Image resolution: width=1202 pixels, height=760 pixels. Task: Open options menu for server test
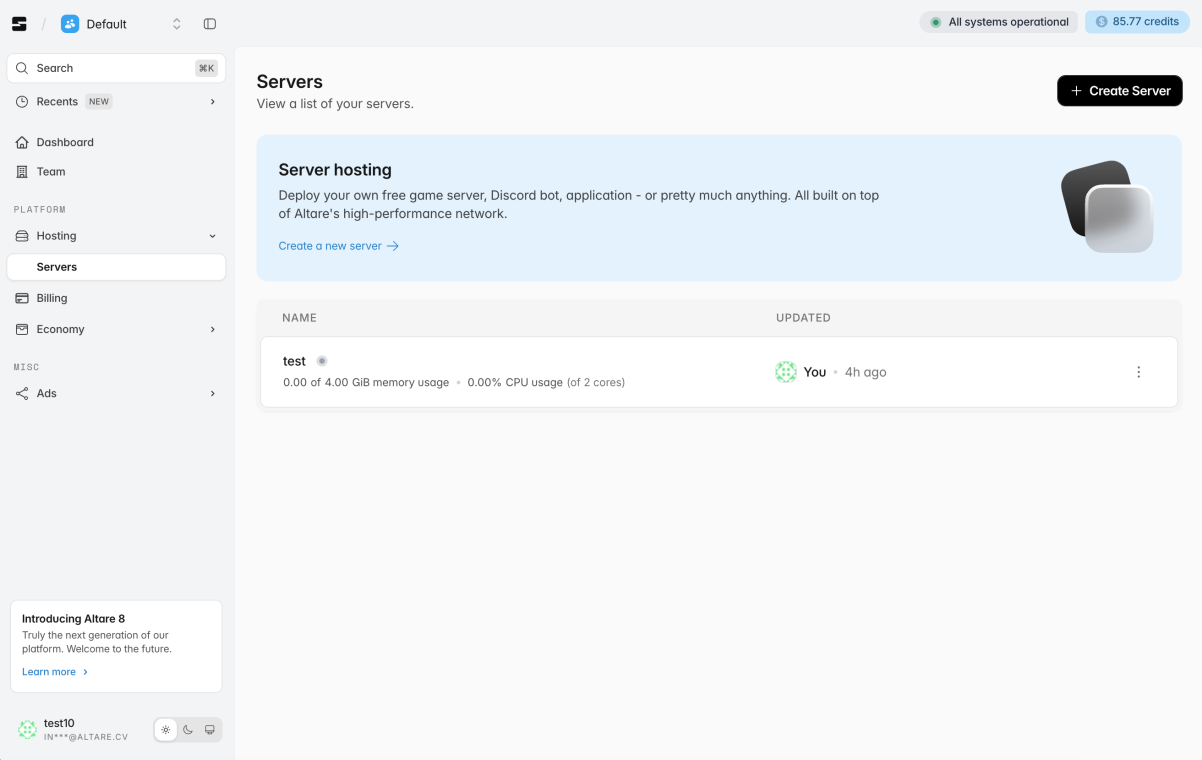tap(1139, 371)
